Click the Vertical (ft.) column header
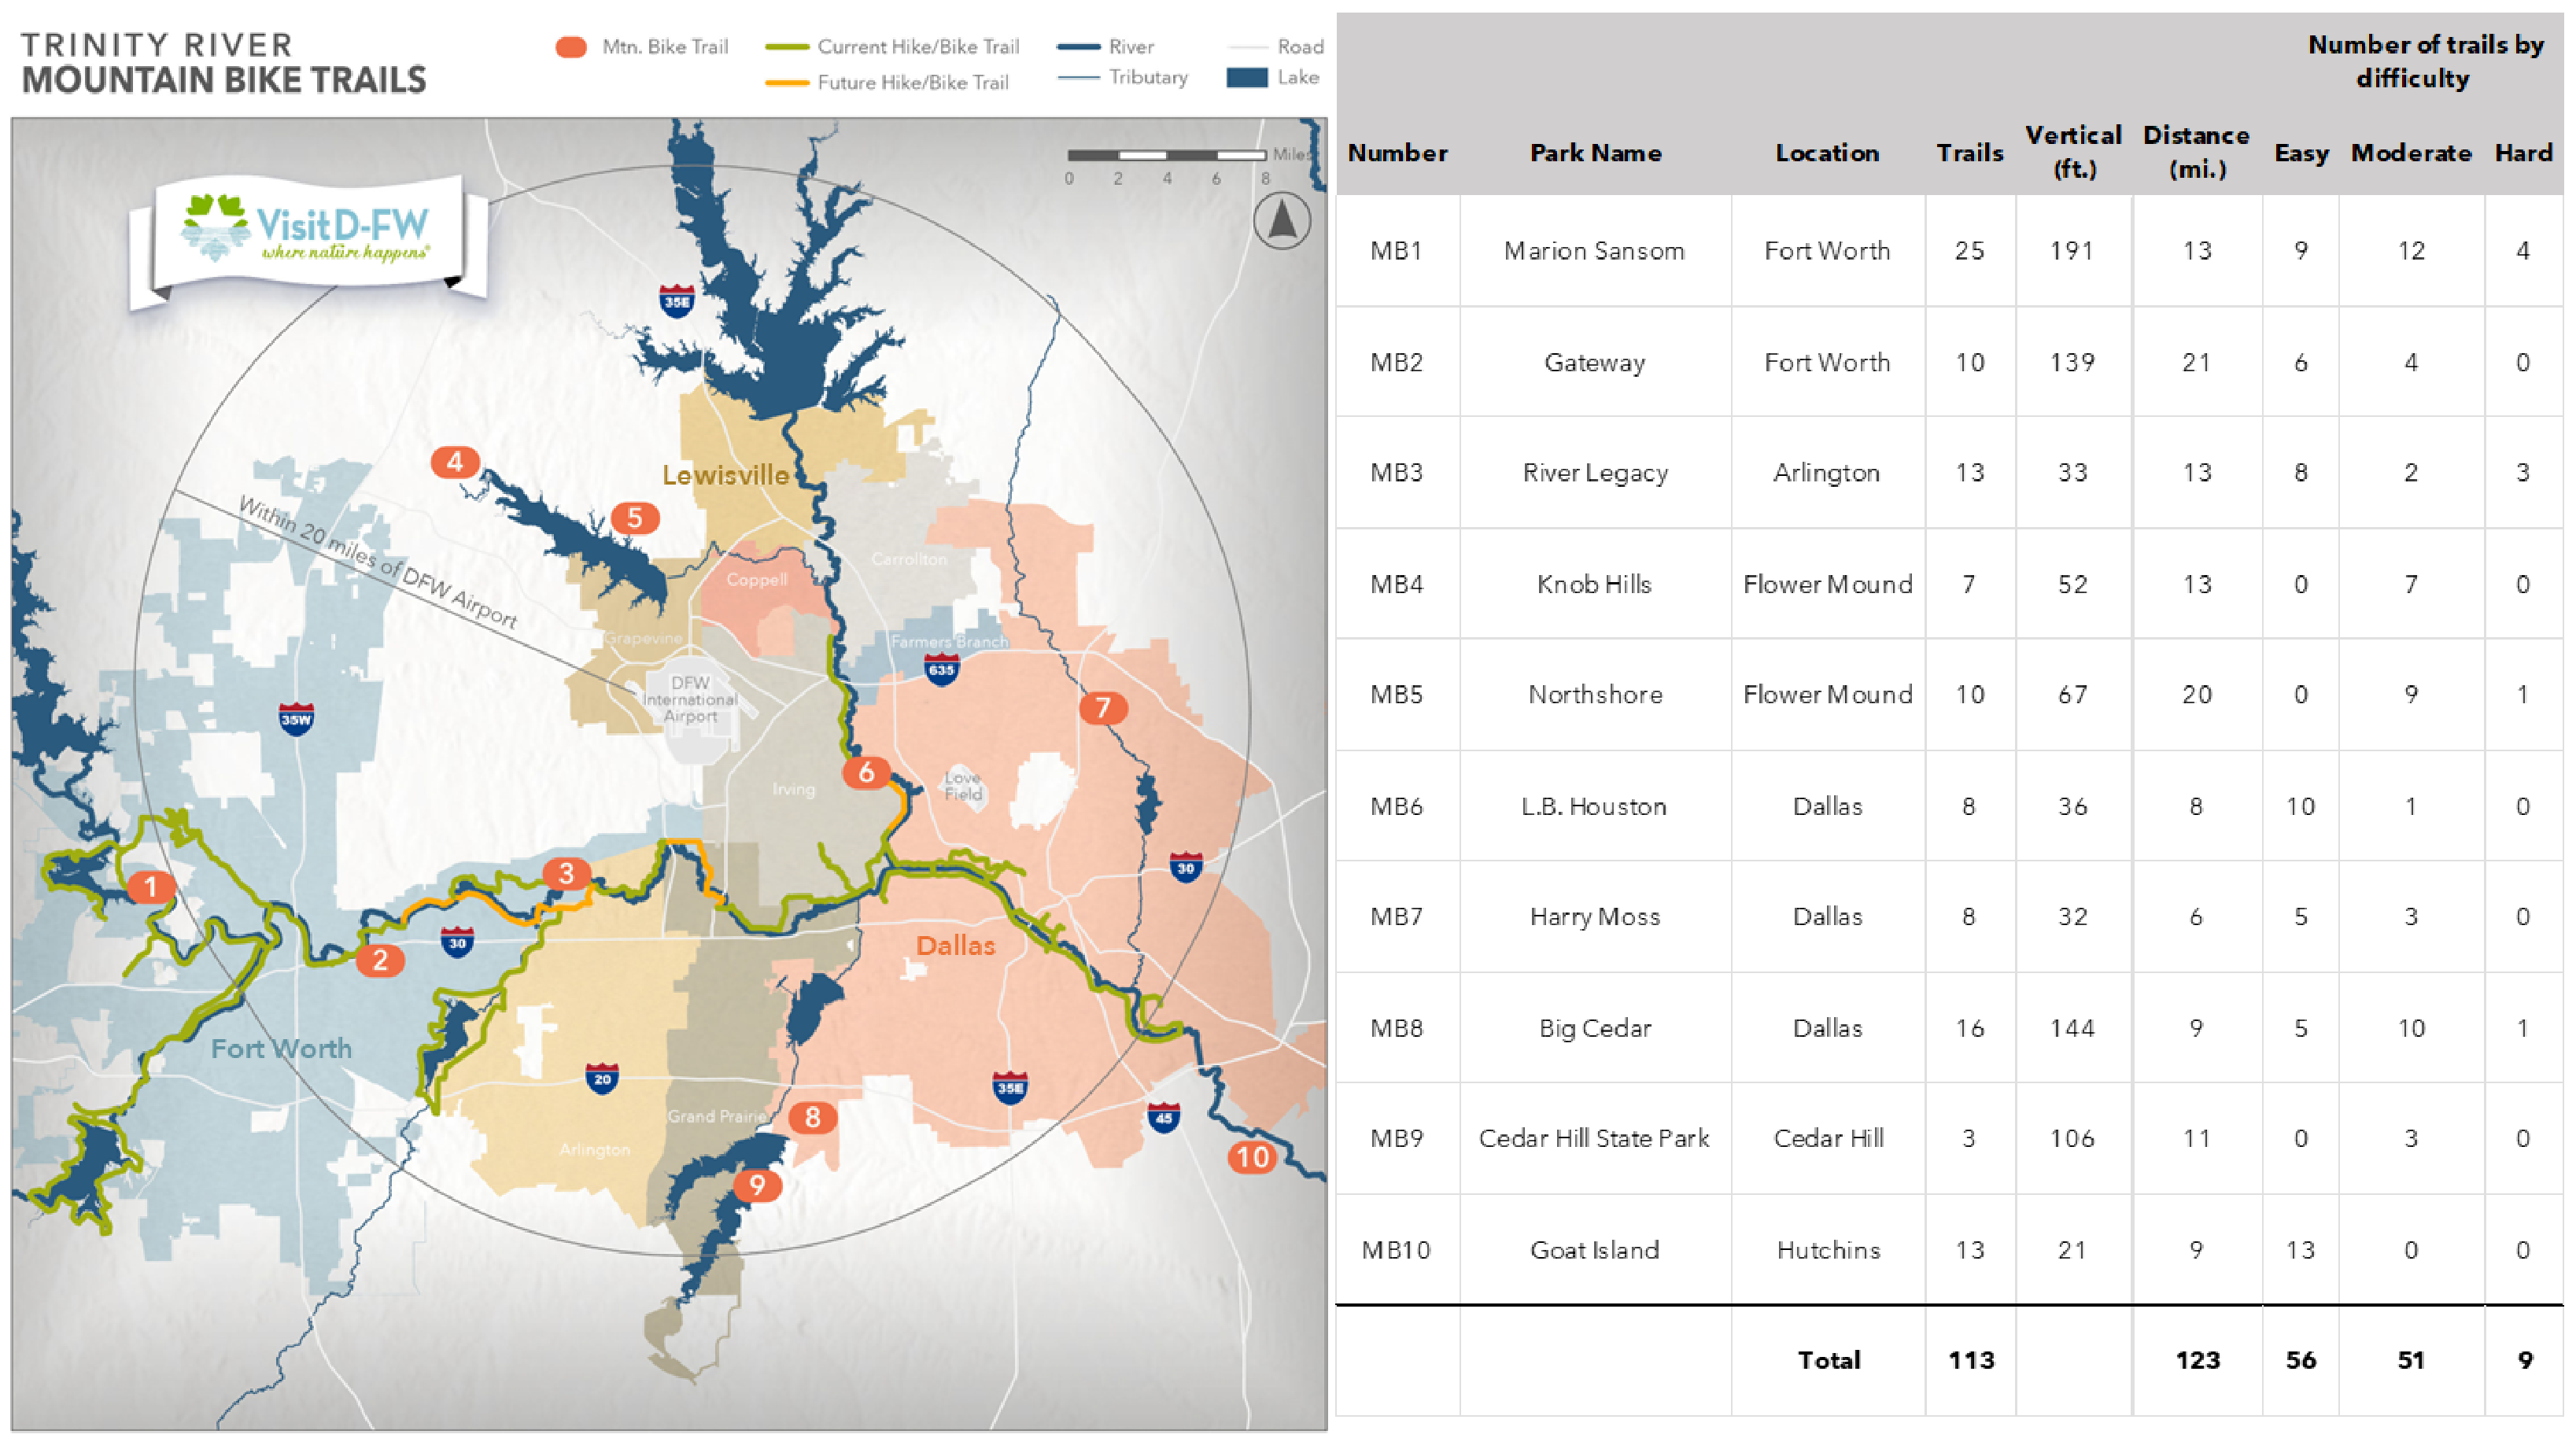The width and height of the screenshot is (2576, 1449). coord(2073,152)
